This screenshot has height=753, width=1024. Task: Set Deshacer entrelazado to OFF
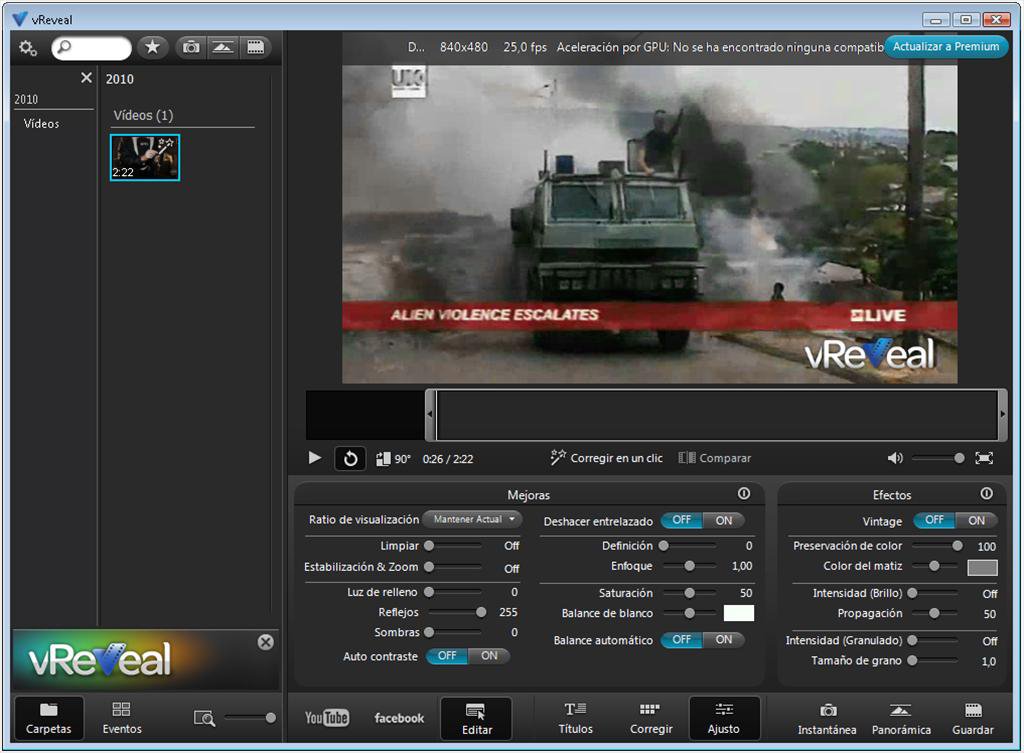coord(681,521)
